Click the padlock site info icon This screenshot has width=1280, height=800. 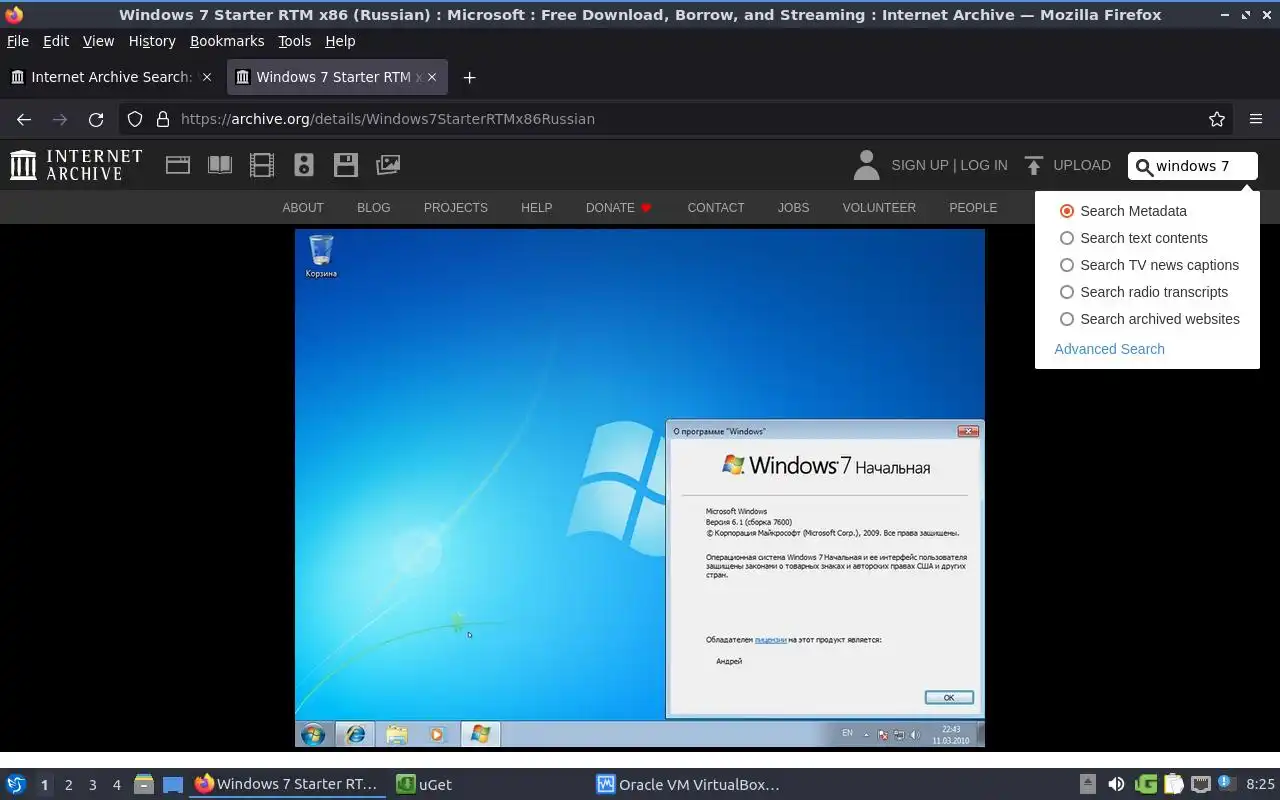[163, 119]
